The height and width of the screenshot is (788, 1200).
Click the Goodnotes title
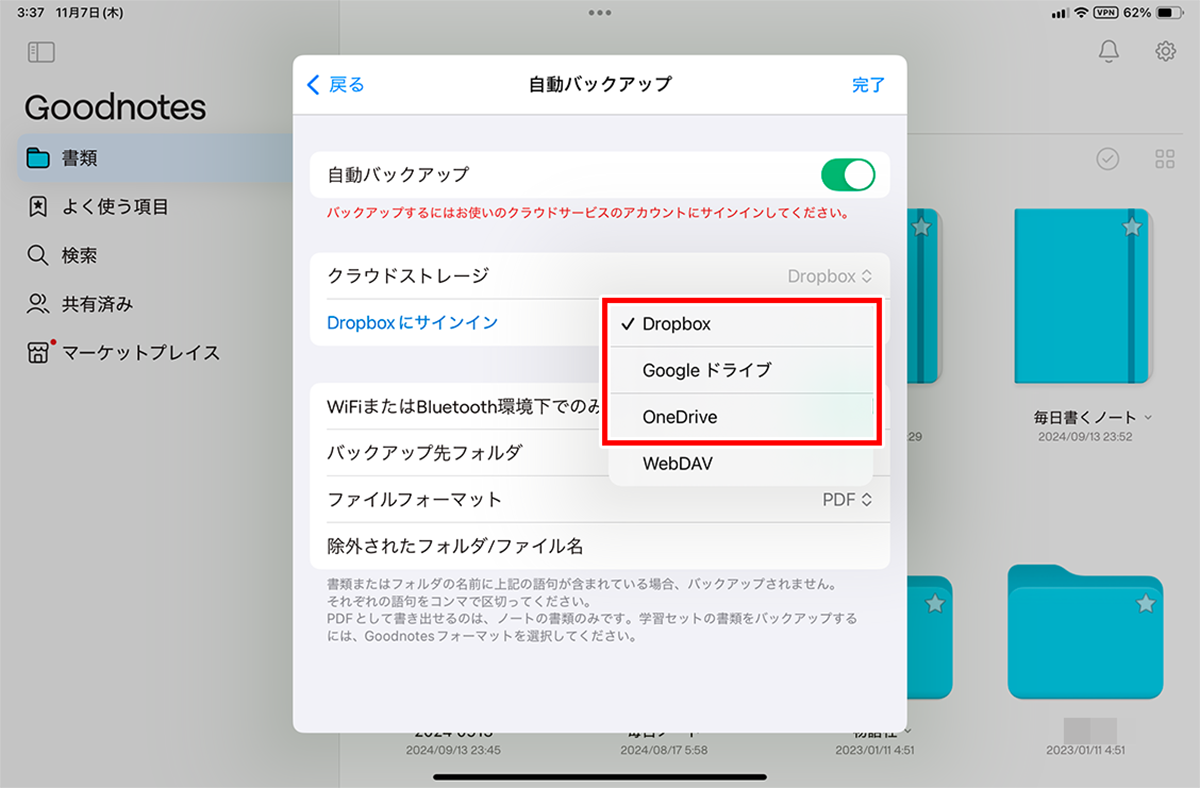tap(115, 107)
